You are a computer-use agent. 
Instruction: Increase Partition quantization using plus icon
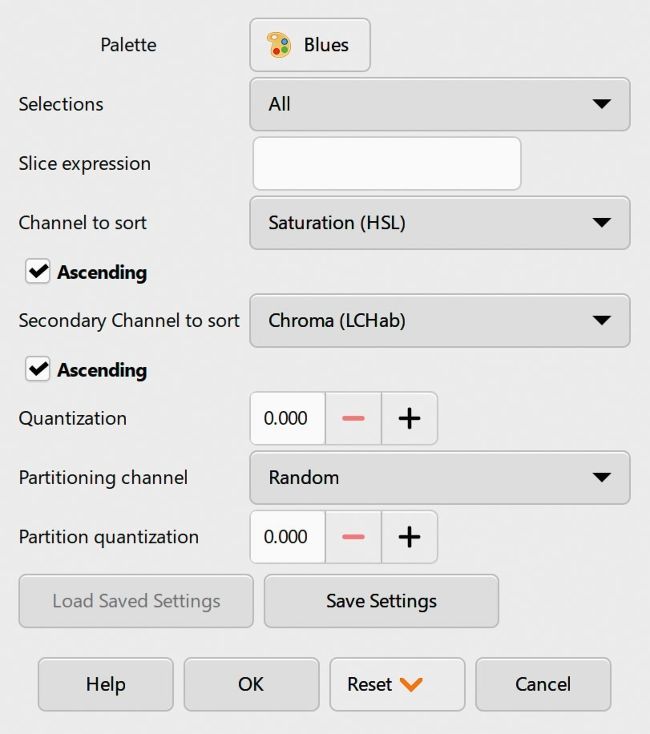[x=409, y=536]
